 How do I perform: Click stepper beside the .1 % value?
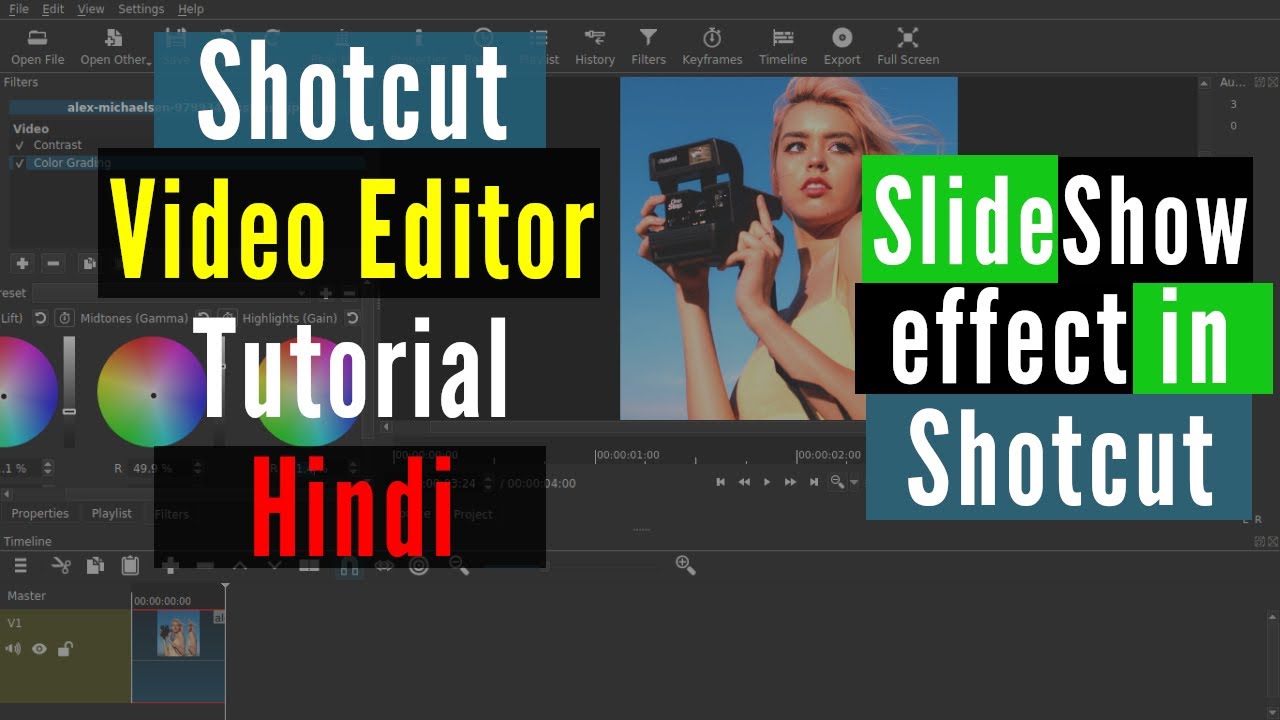[47, 468]
